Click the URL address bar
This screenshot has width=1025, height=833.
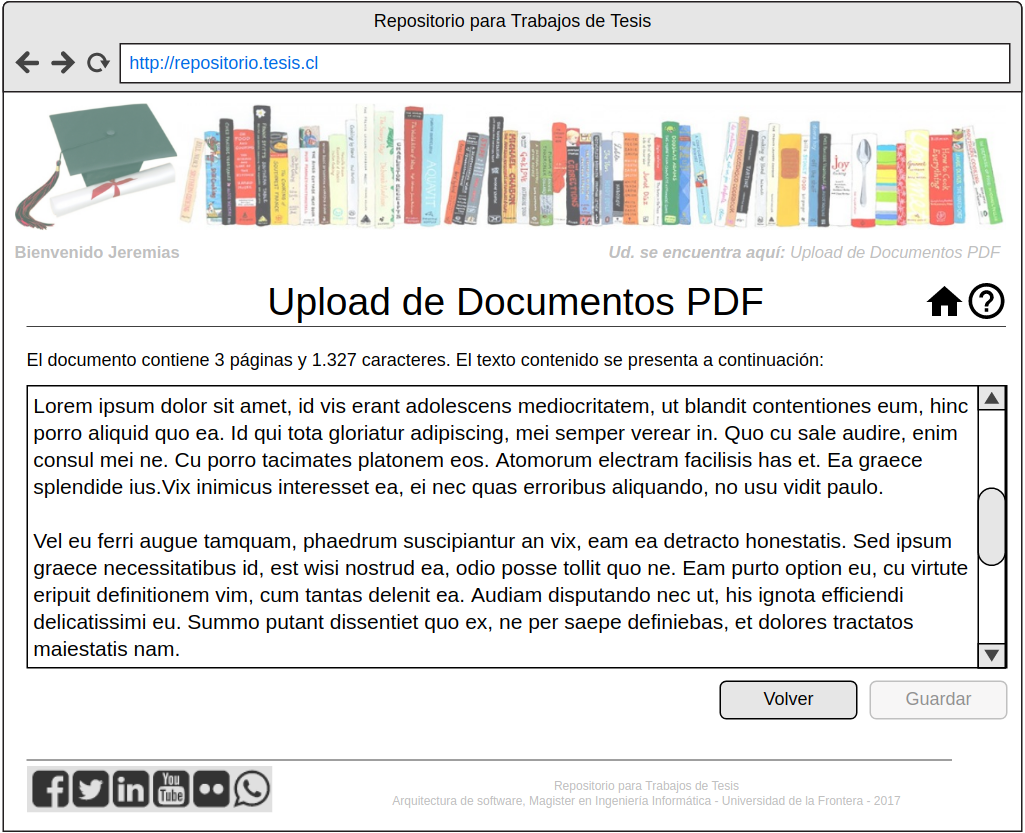pos(565,63)
